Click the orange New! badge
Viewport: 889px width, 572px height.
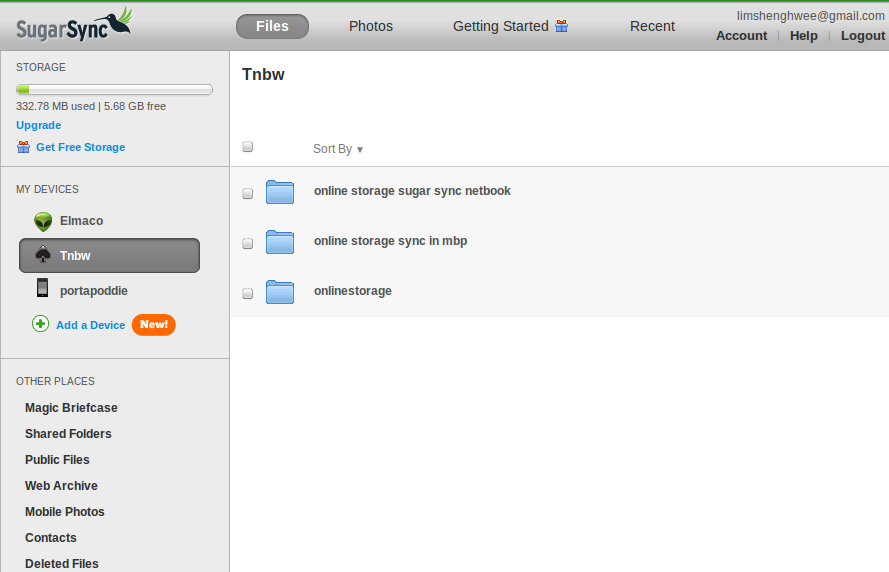pyautogui.click(x=154, y=325)
